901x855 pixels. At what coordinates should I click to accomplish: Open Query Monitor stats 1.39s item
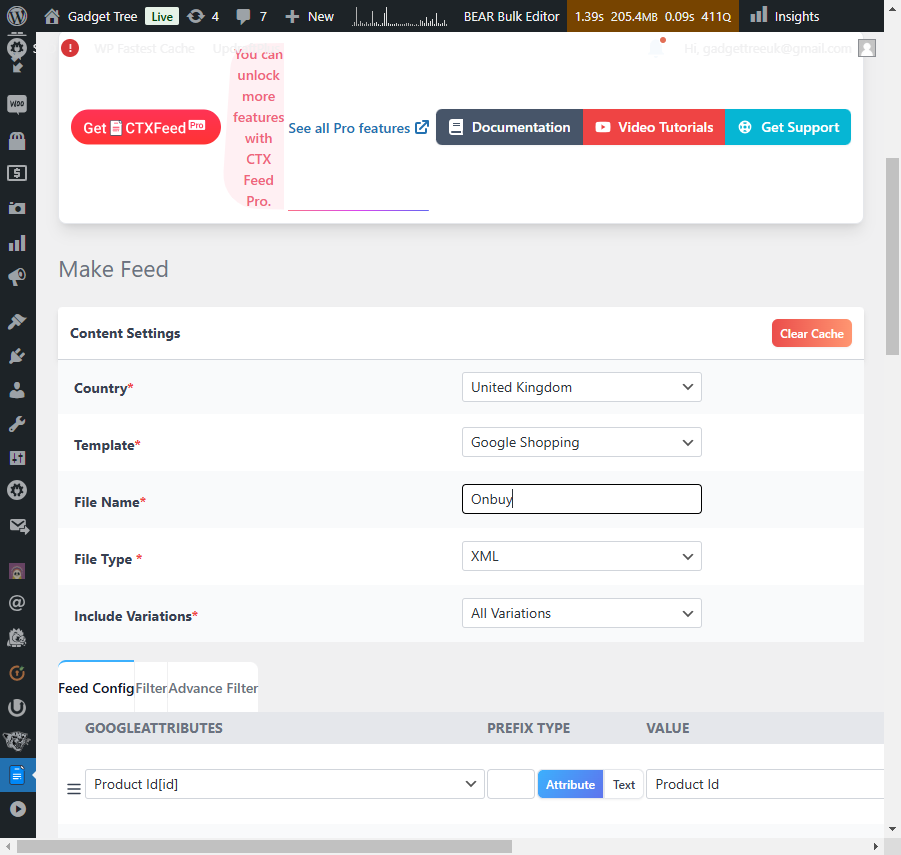(653, 16)
